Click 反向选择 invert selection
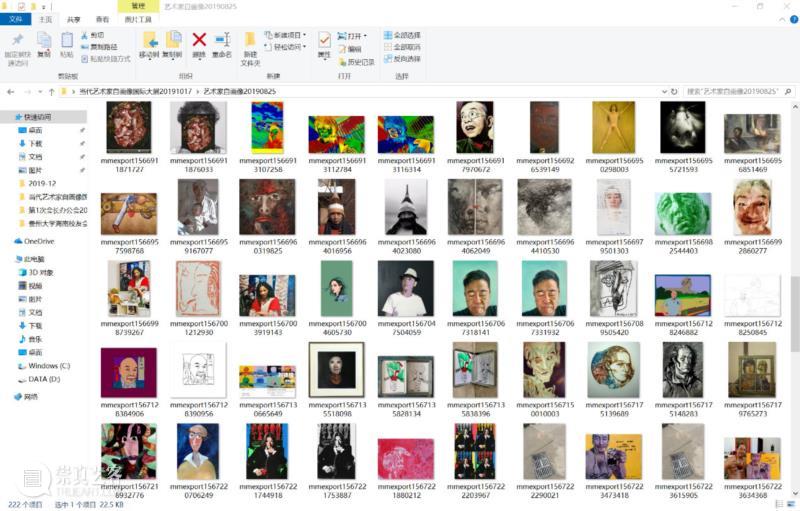Screen dimensions: 800x511 [403, 59]
